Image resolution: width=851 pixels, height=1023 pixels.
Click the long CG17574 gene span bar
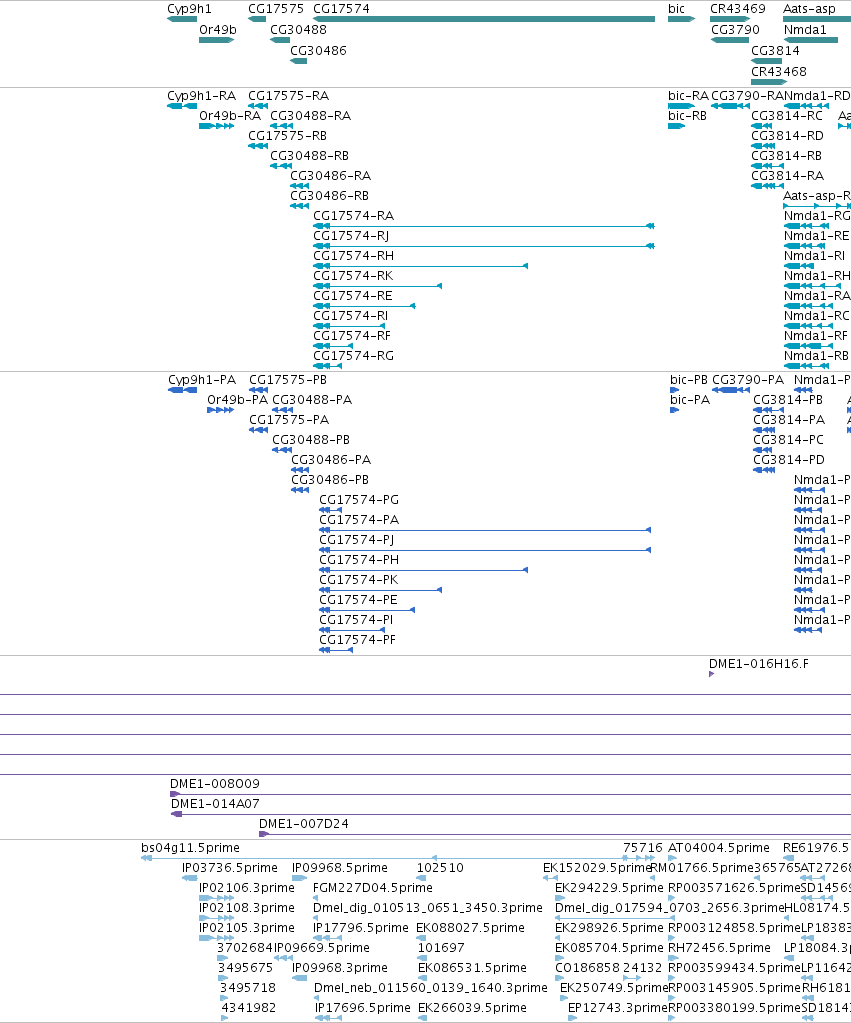(484, 19)
